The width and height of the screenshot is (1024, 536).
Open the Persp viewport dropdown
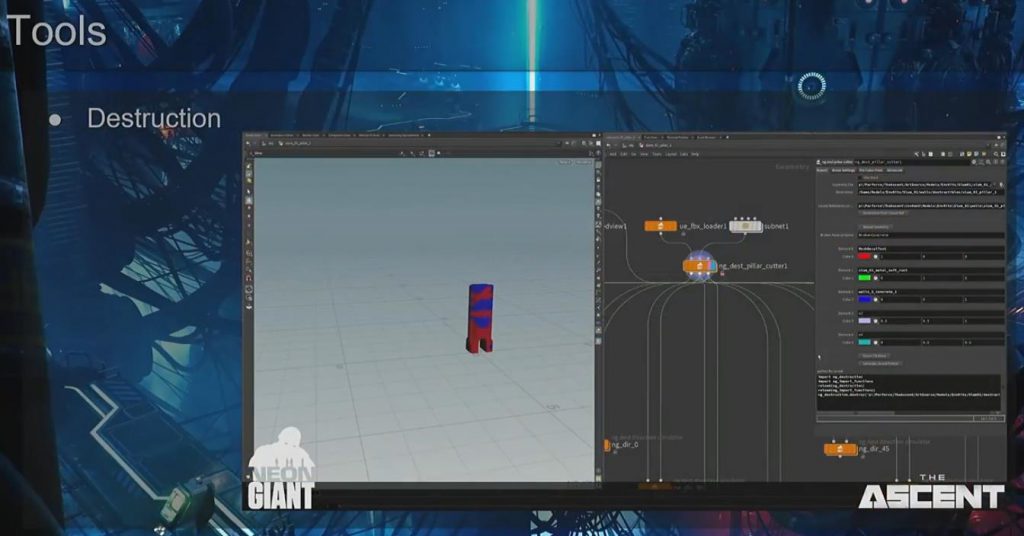pos(566,162)
